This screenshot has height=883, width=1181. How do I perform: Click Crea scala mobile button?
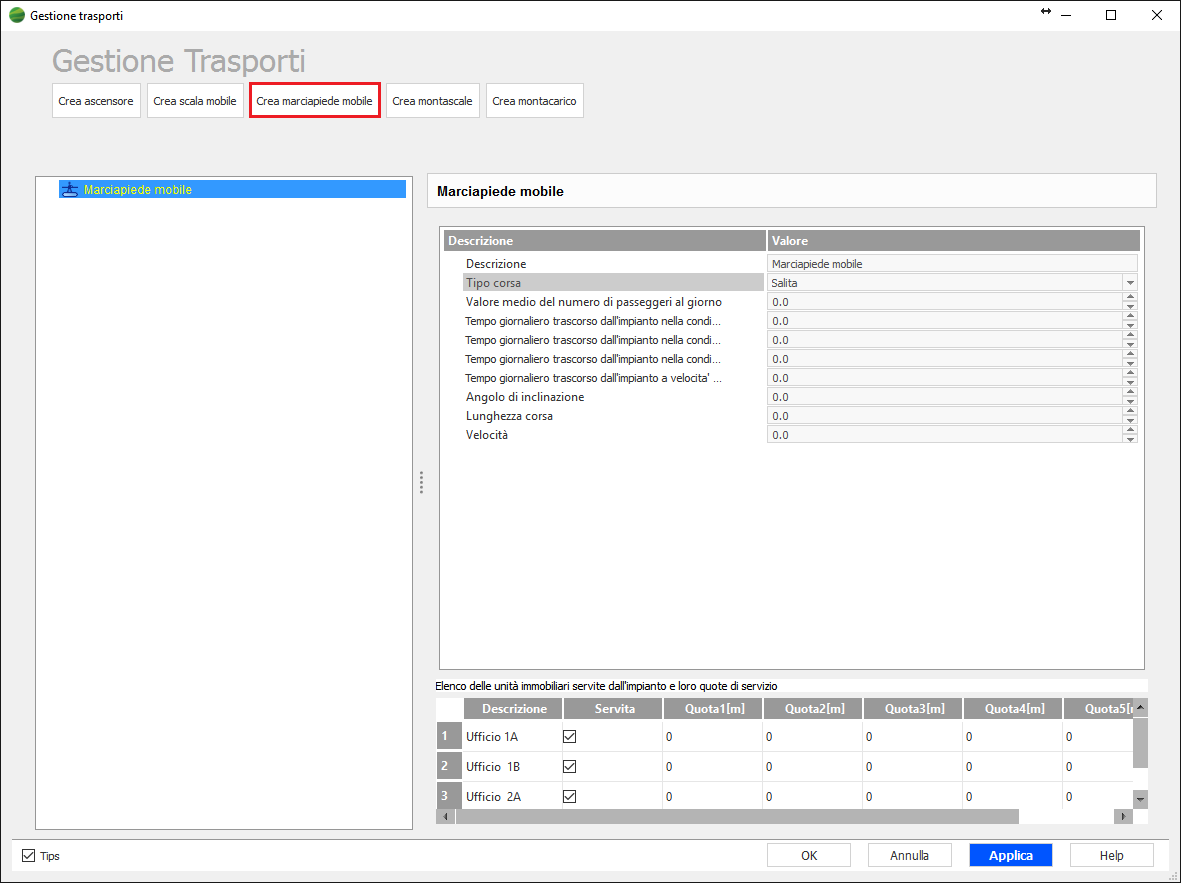click(x=195, y=101)
